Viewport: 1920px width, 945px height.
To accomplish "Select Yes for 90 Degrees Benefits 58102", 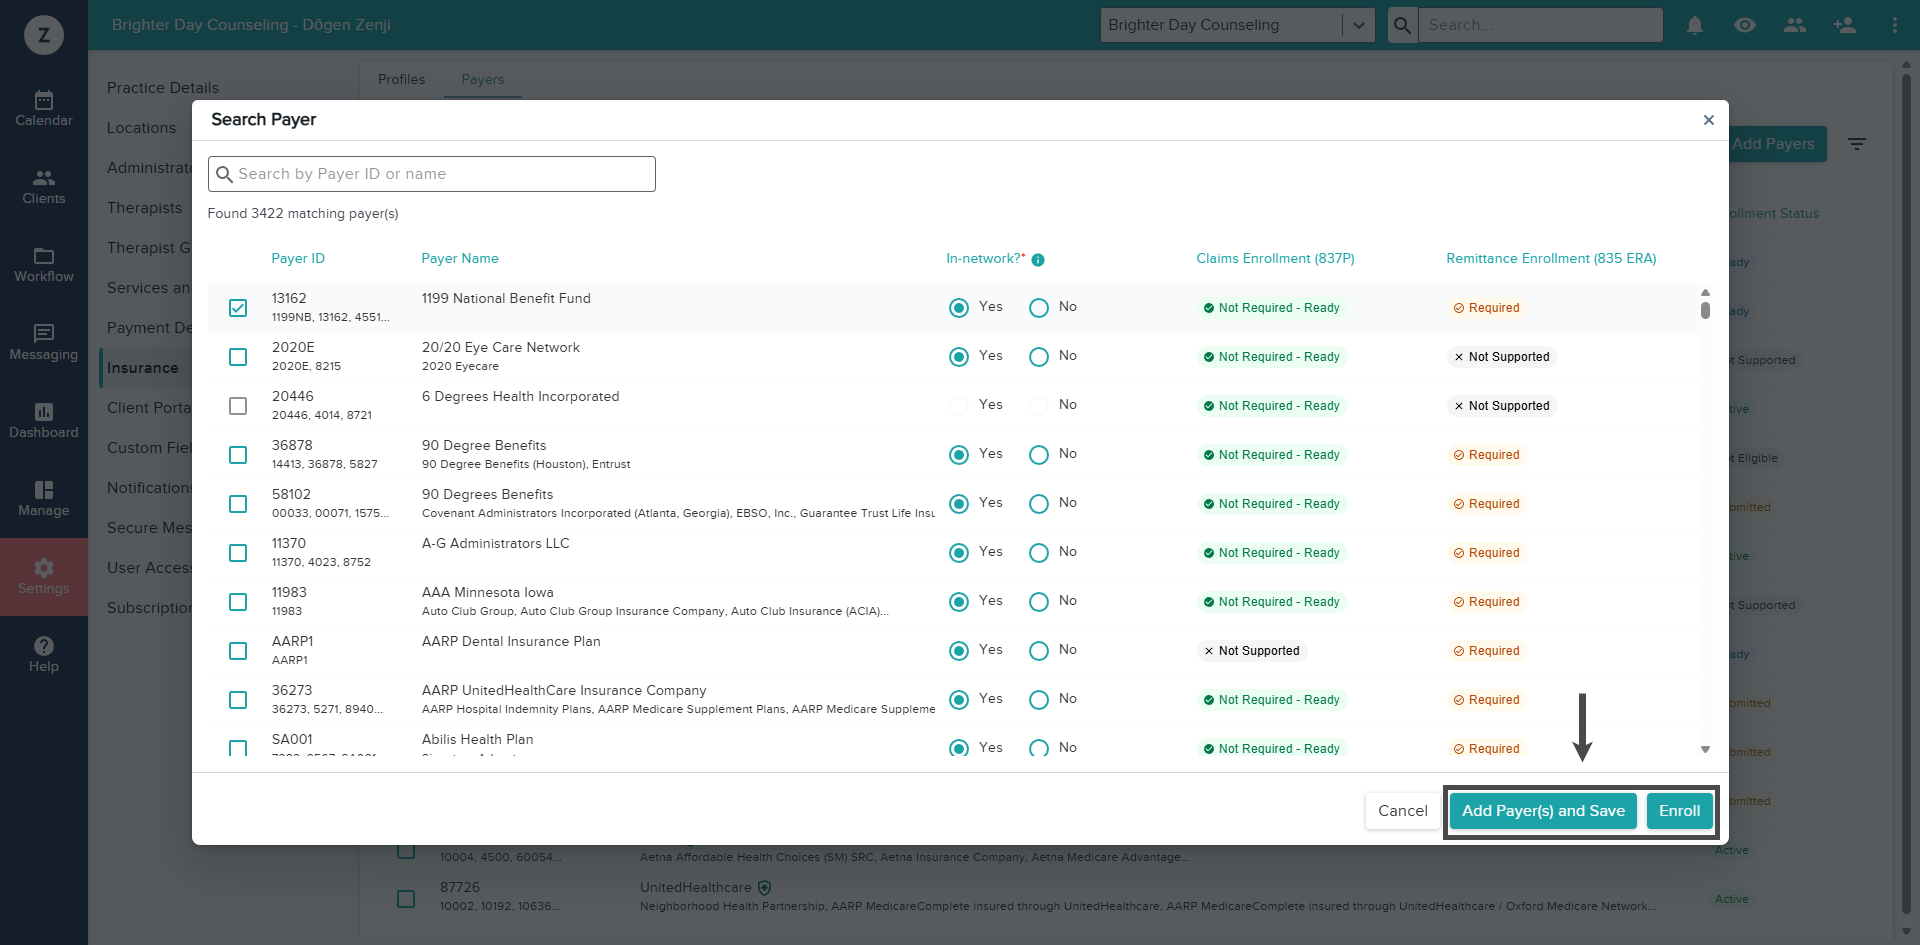I will 959,504.
